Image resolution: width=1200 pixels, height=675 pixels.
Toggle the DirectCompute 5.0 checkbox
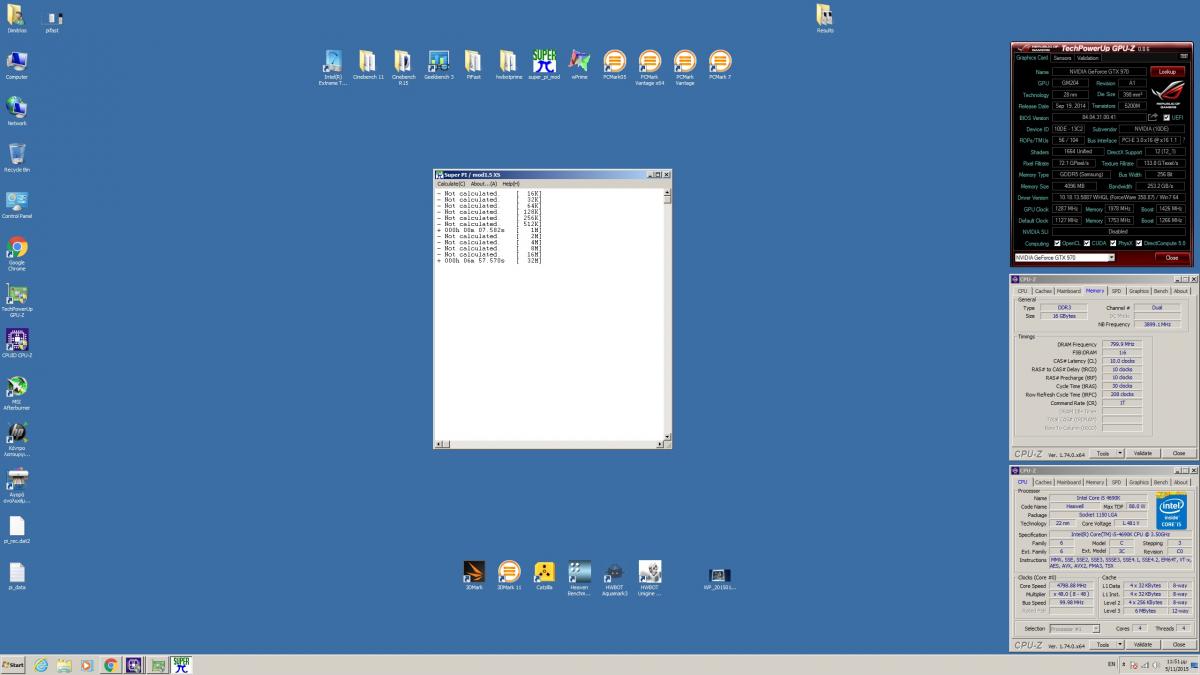click(x=1138, y=243)
